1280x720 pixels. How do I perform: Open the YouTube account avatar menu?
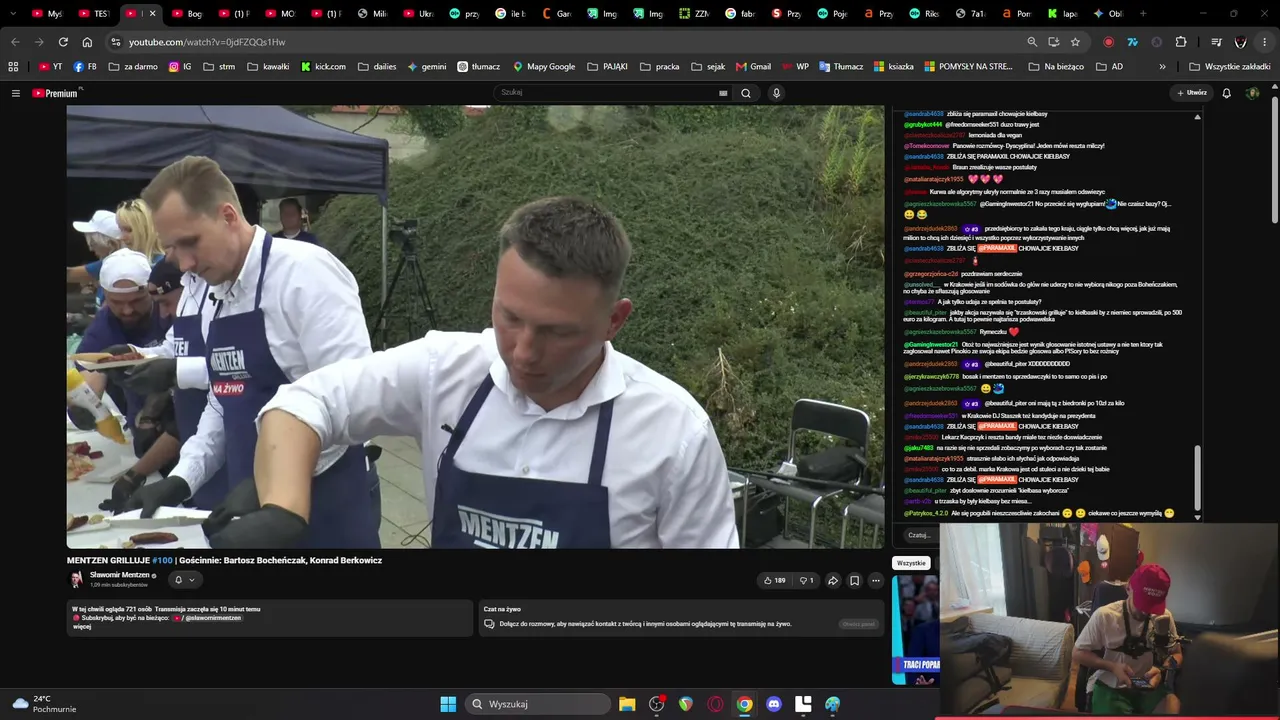[x=1253, y=93]
